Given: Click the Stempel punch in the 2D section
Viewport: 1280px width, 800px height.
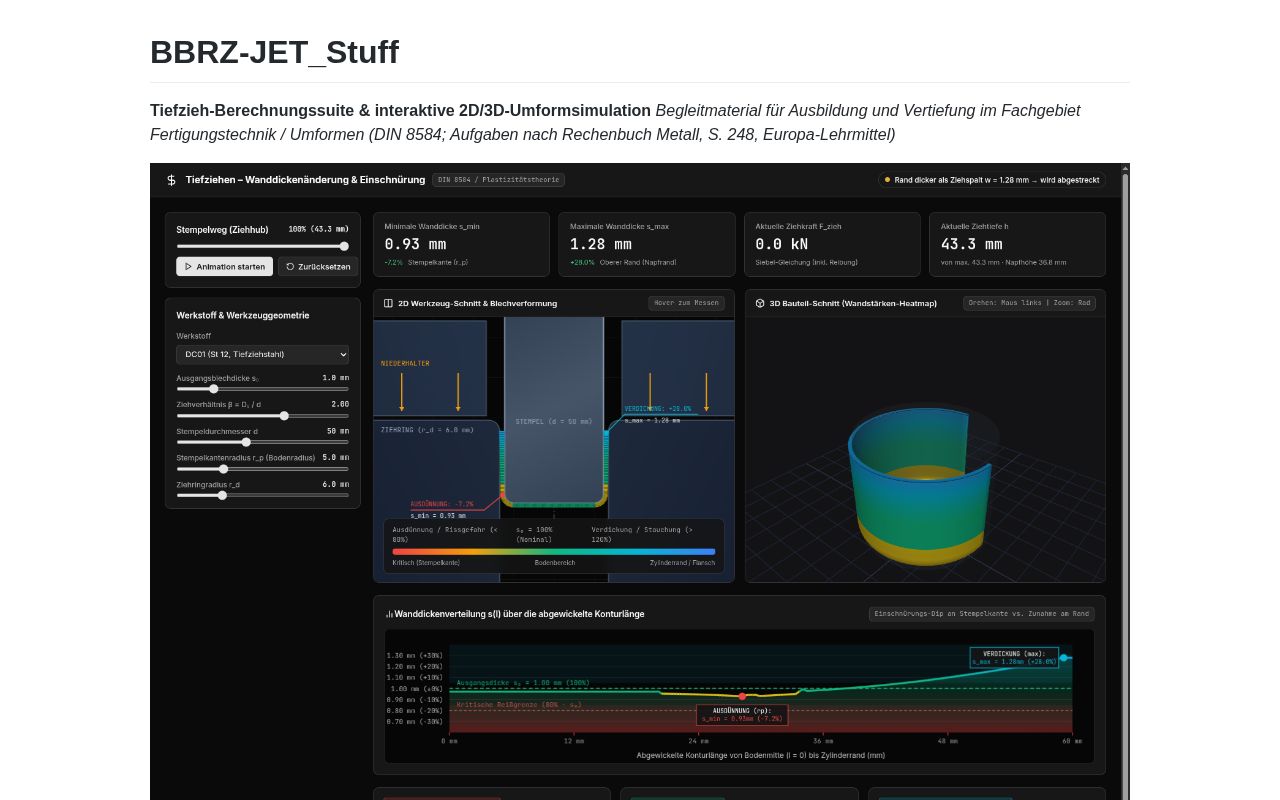Looking at the screenshot, I should click(554, 410).
